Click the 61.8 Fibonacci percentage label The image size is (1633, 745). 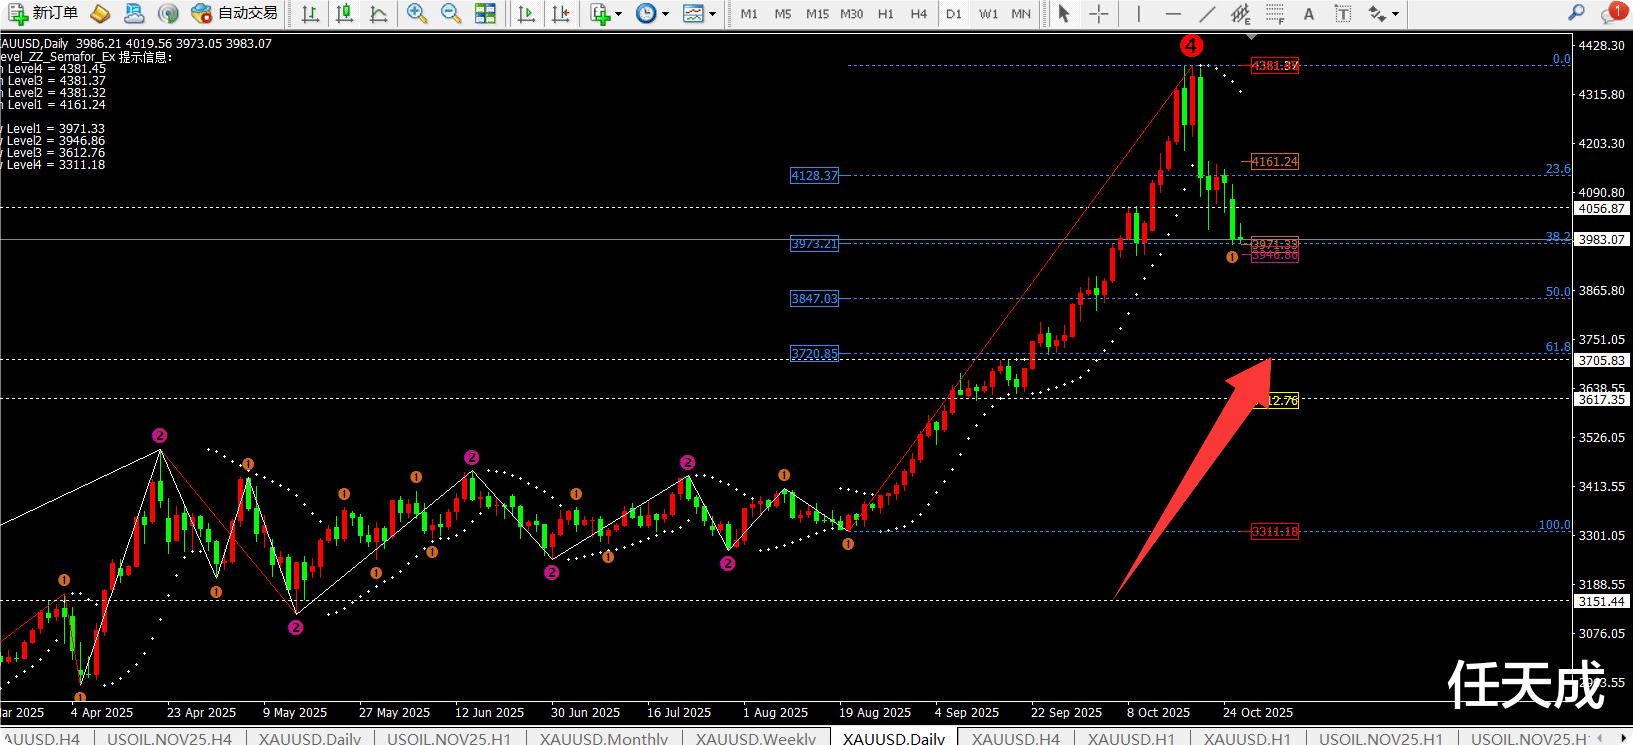tap(1558, 347)
